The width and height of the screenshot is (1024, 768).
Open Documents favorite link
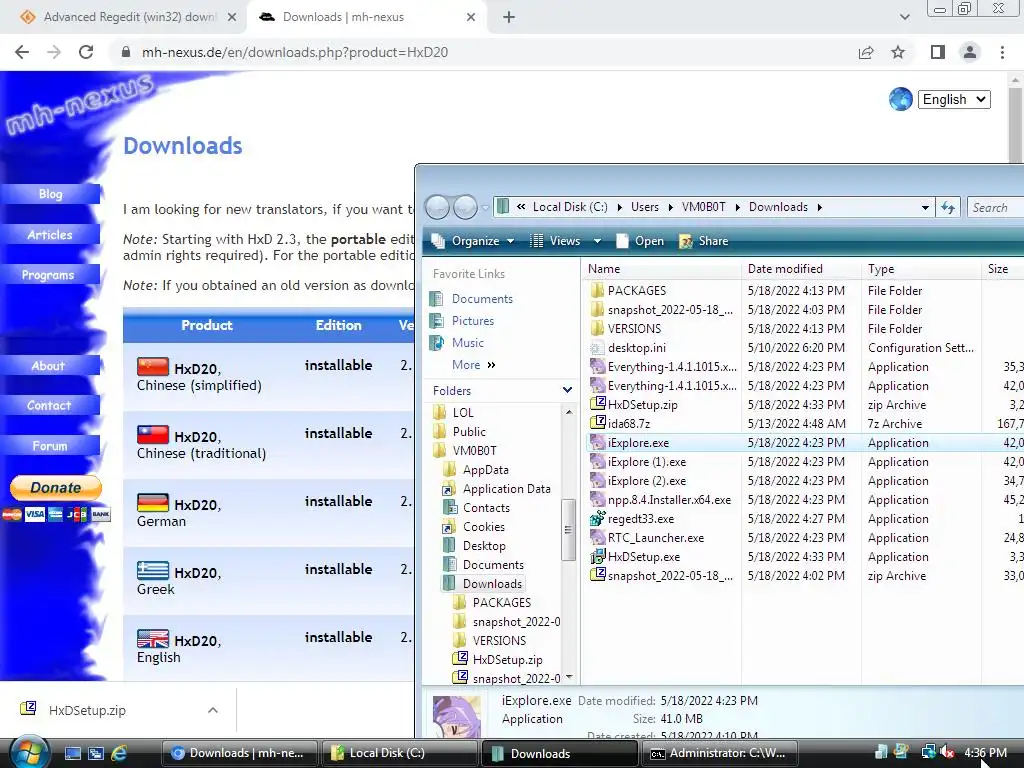click(x=482, y=298)
